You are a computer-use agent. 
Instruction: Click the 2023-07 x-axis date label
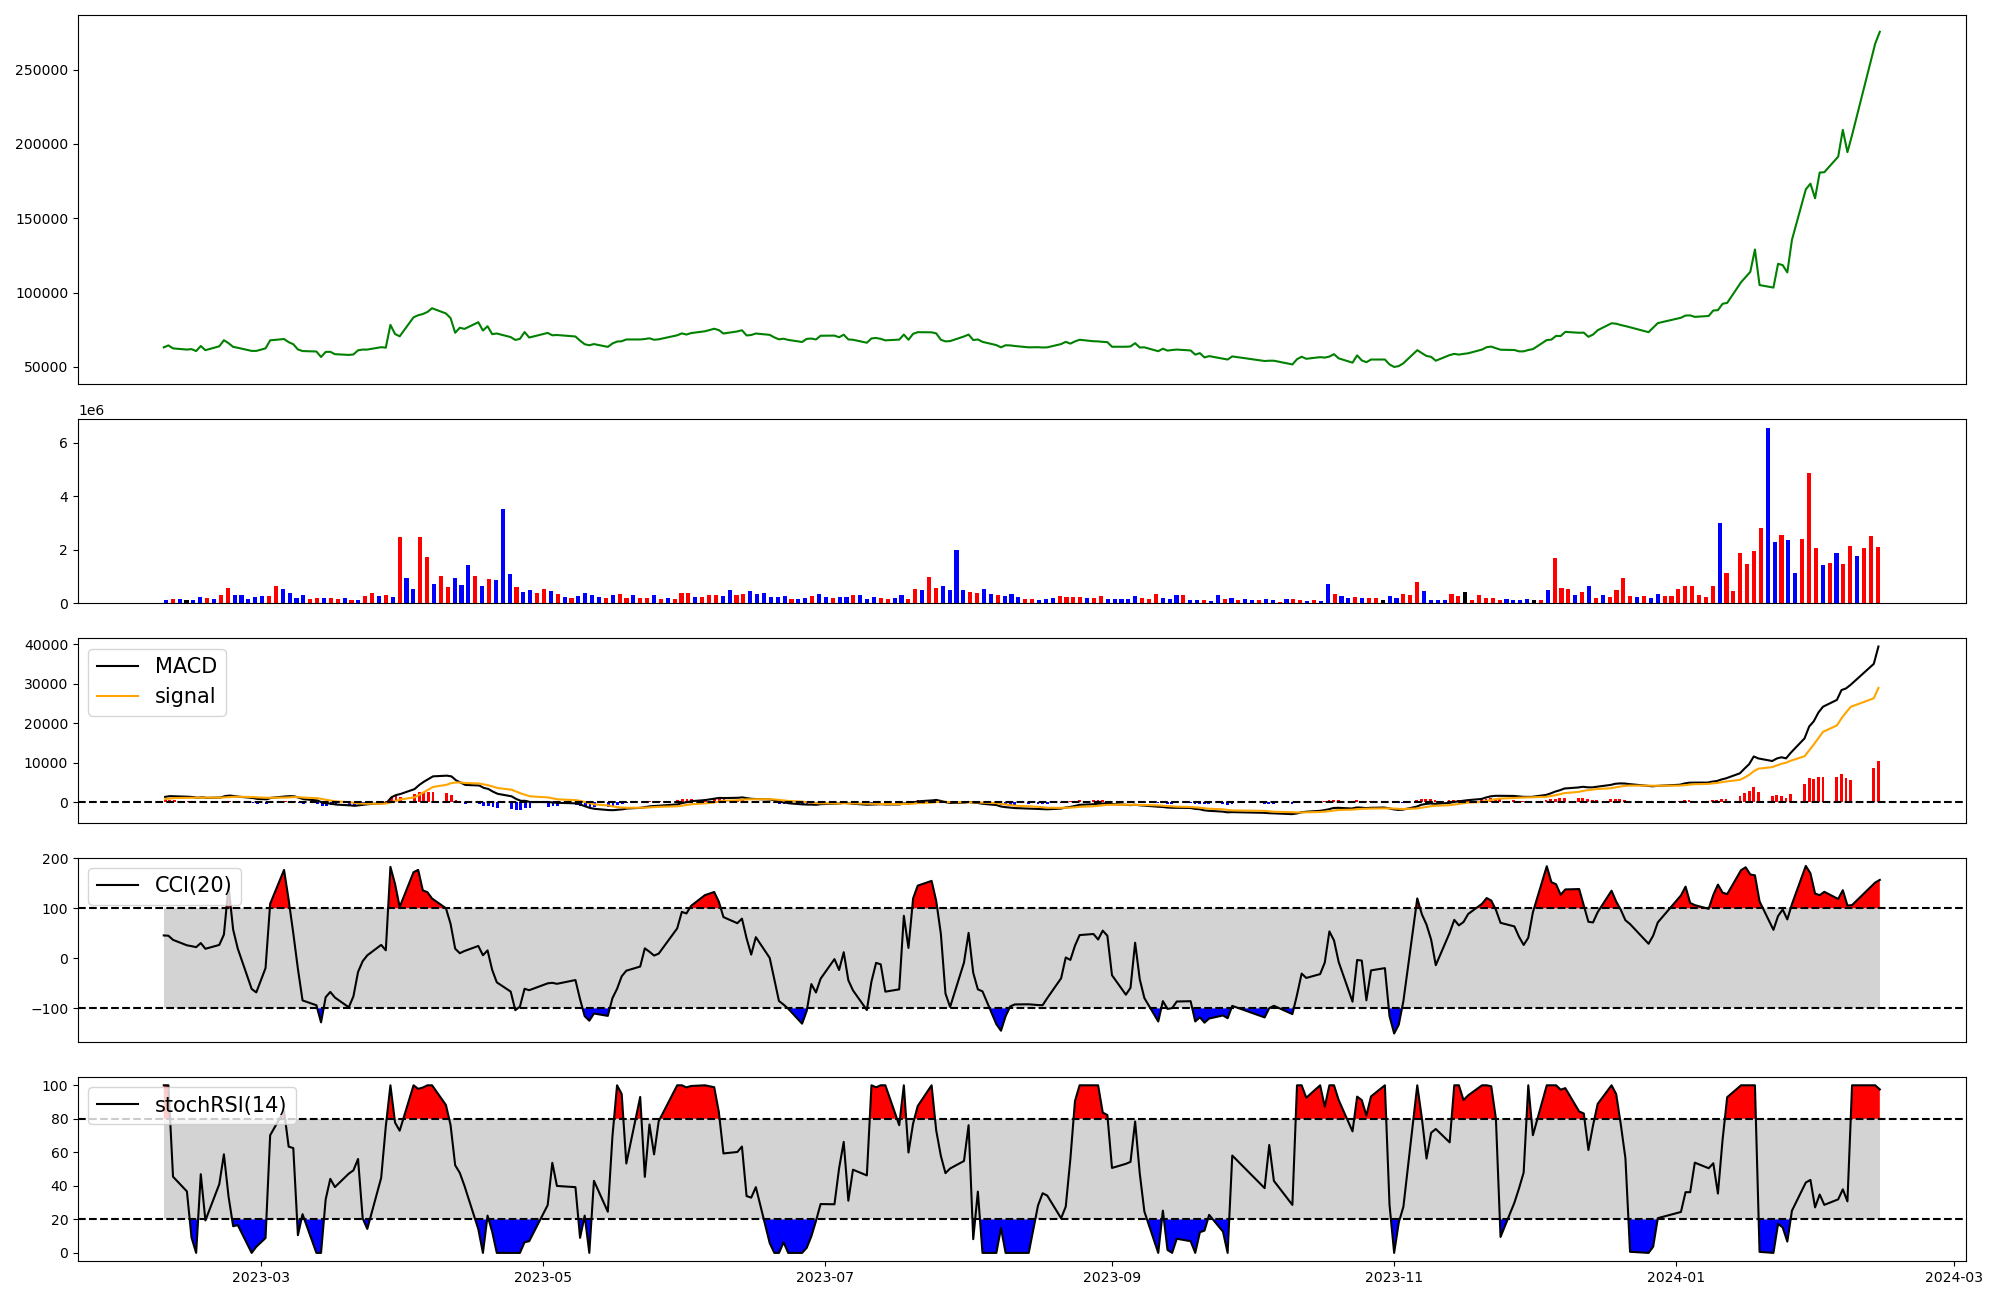click(x=825, y=1277)
